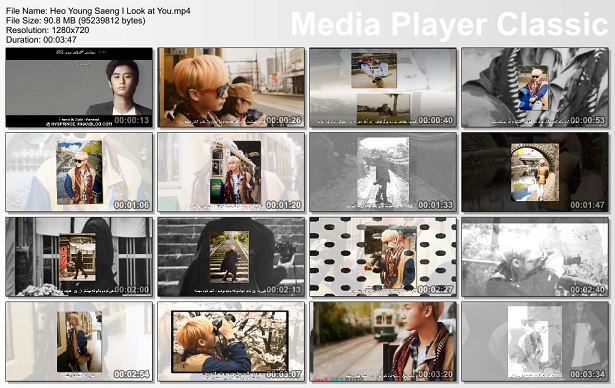
Task: Click the stone arch frame at 00:01:47
Action: pos(535,172)
